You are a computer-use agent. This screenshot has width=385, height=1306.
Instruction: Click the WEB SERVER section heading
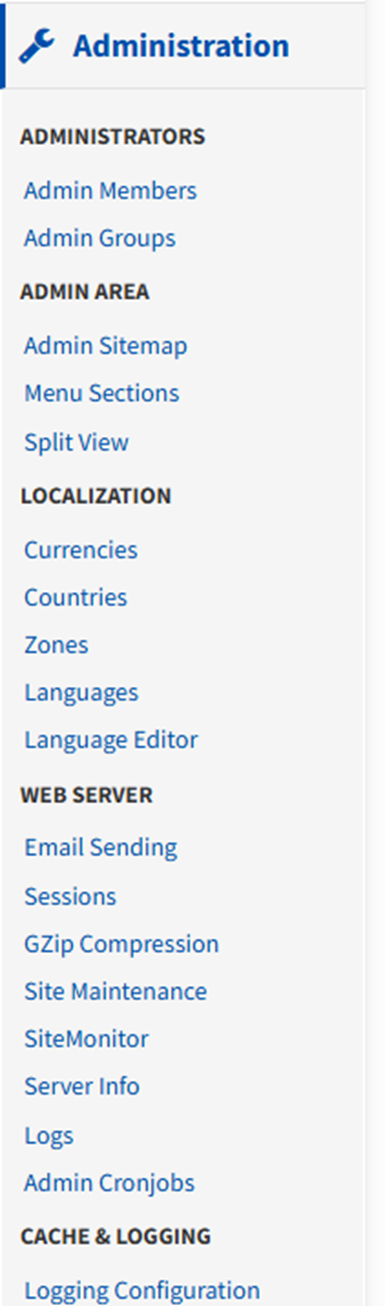87,795
